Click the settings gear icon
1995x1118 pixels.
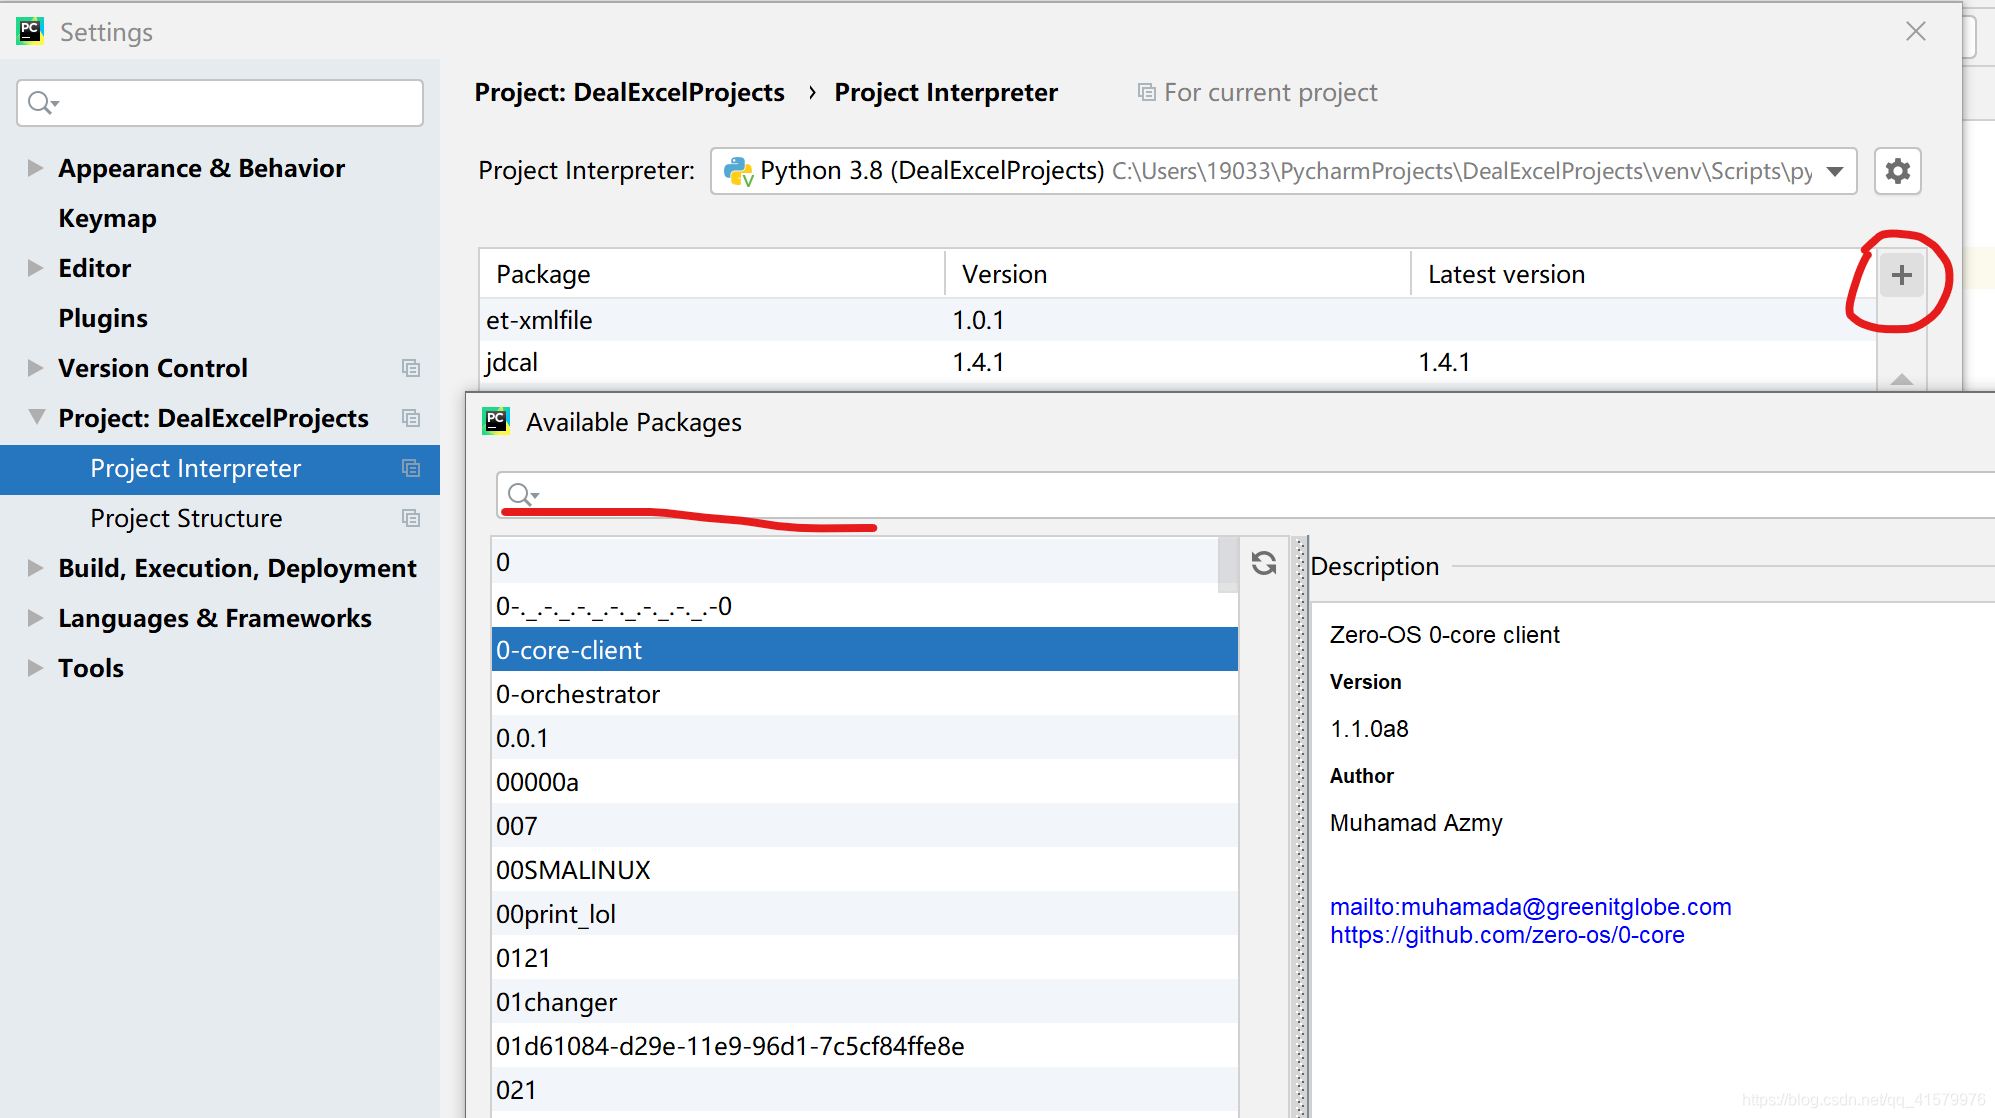tap(1898, 170)
